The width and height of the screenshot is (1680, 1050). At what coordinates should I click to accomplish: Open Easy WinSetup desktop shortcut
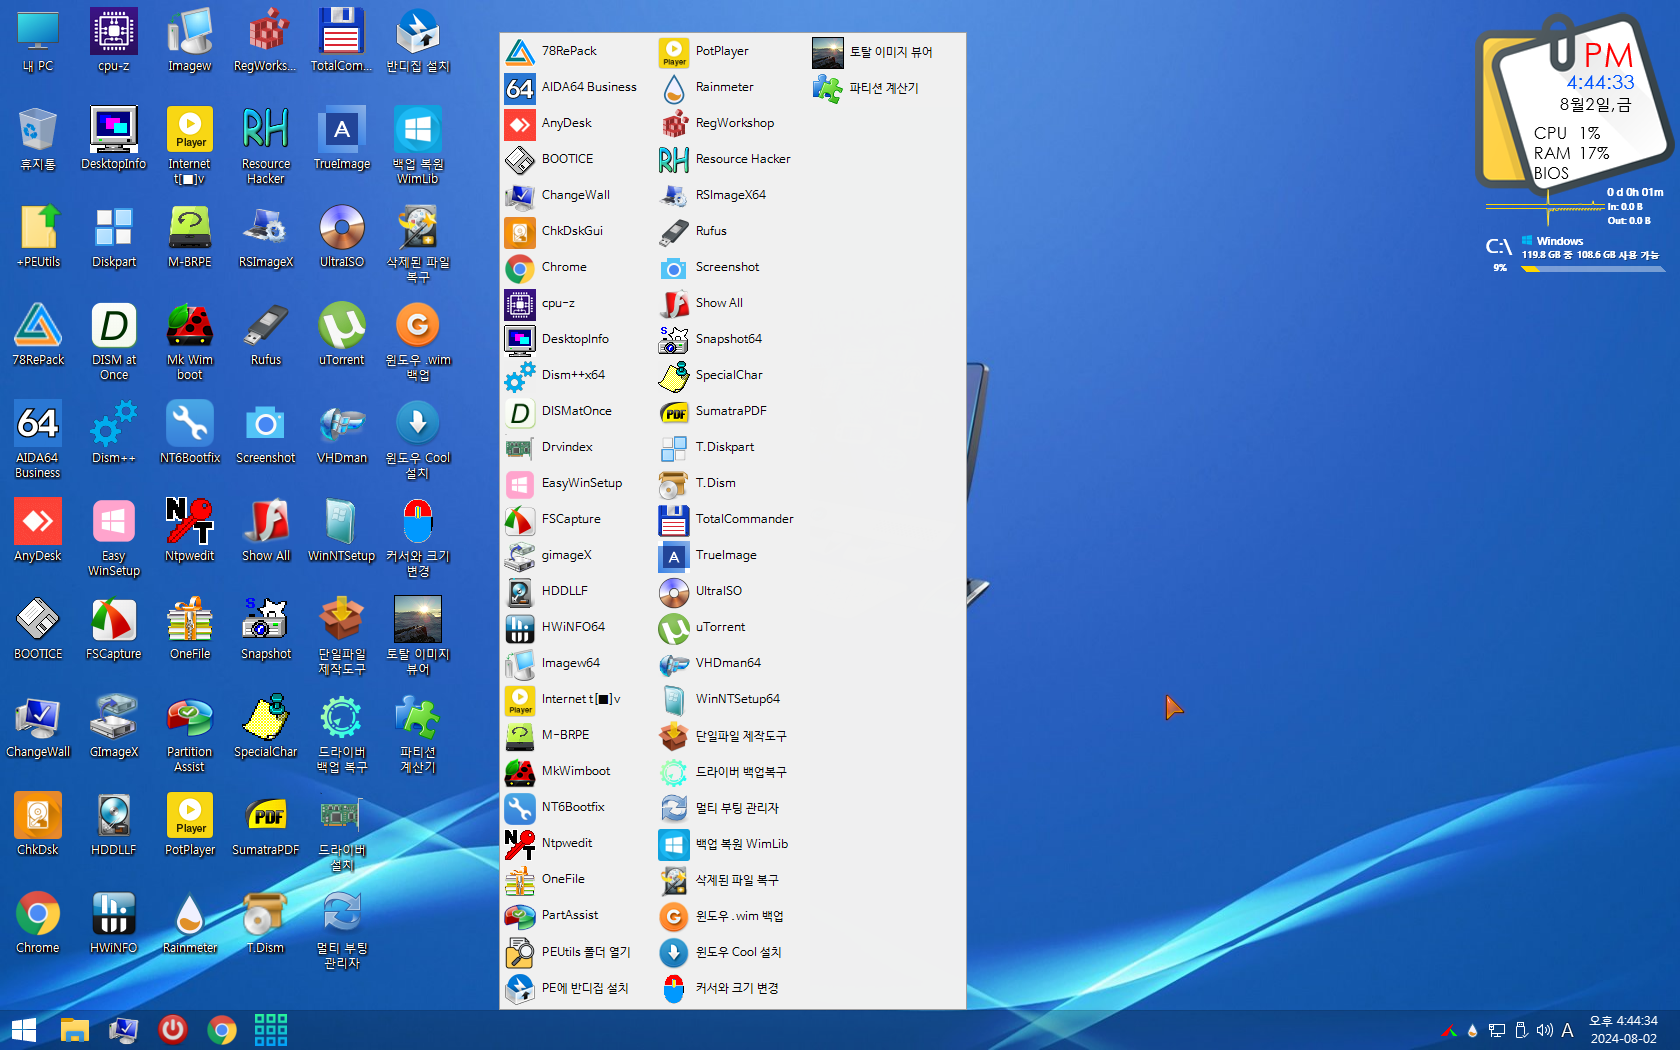[114, 537]
